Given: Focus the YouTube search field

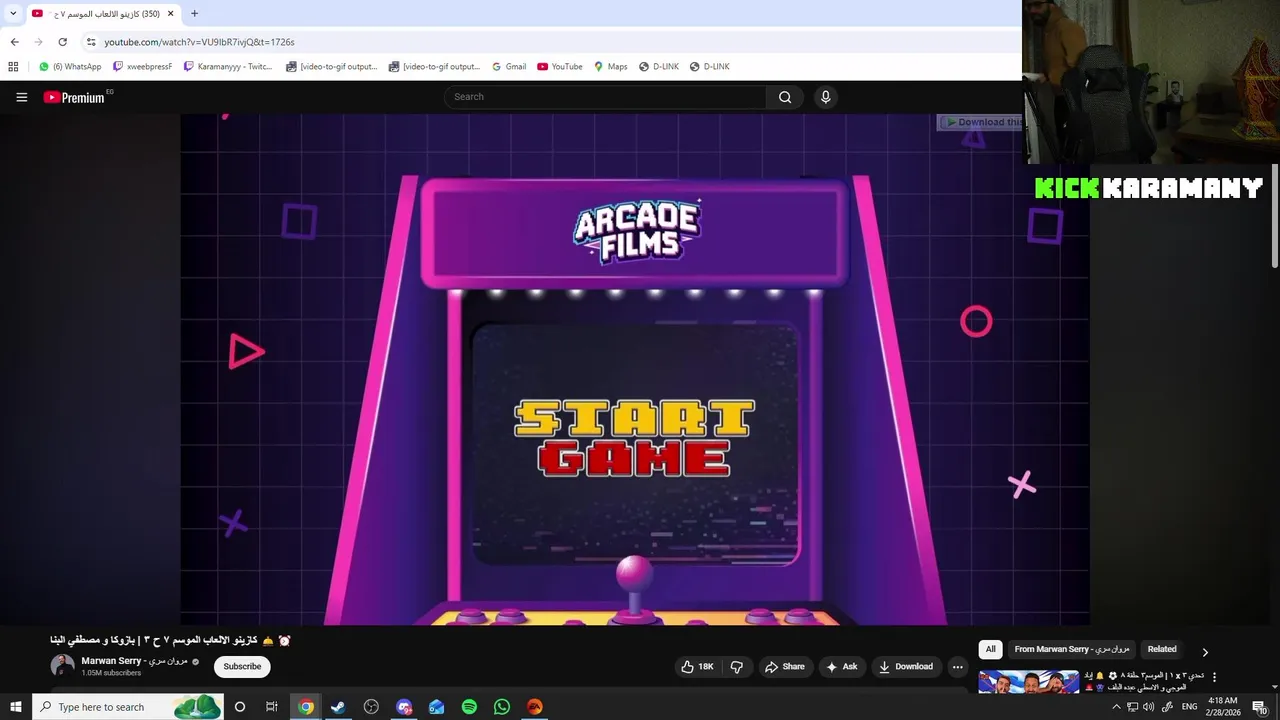Looking at the screenshot, I should click(605, 97).
